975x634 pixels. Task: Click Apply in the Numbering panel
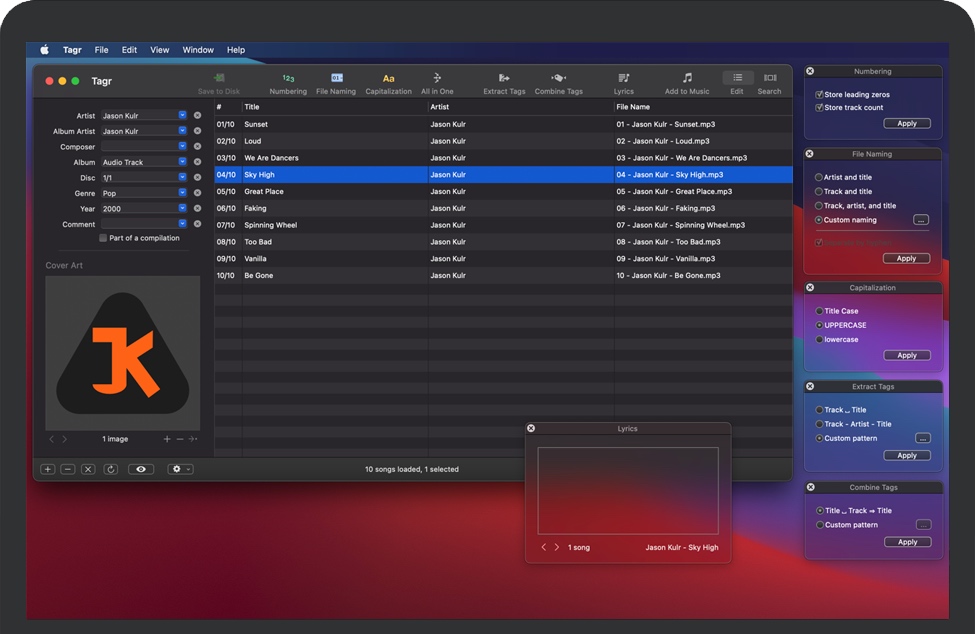point(907,124)
